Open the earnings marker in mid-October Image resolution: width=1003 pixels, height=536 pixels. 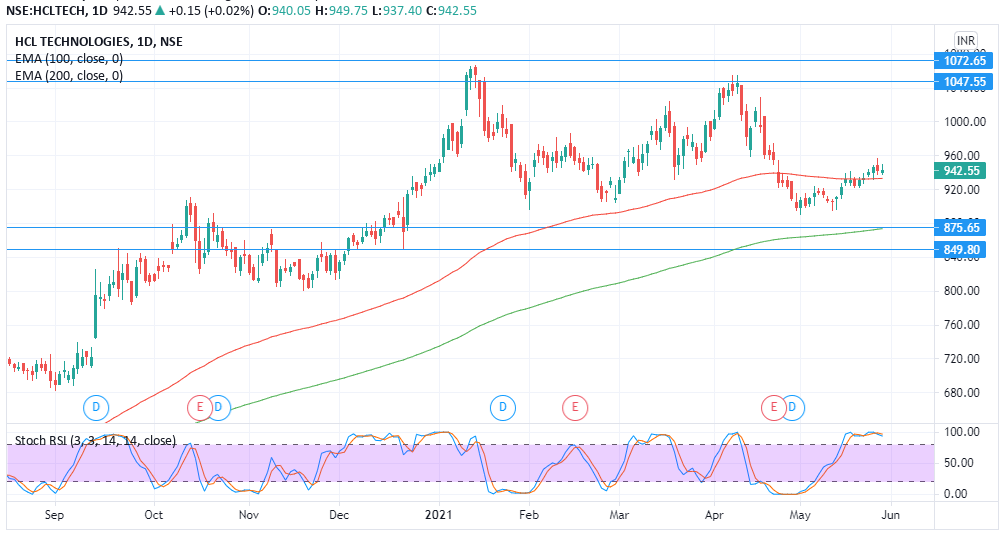point(199,407)
